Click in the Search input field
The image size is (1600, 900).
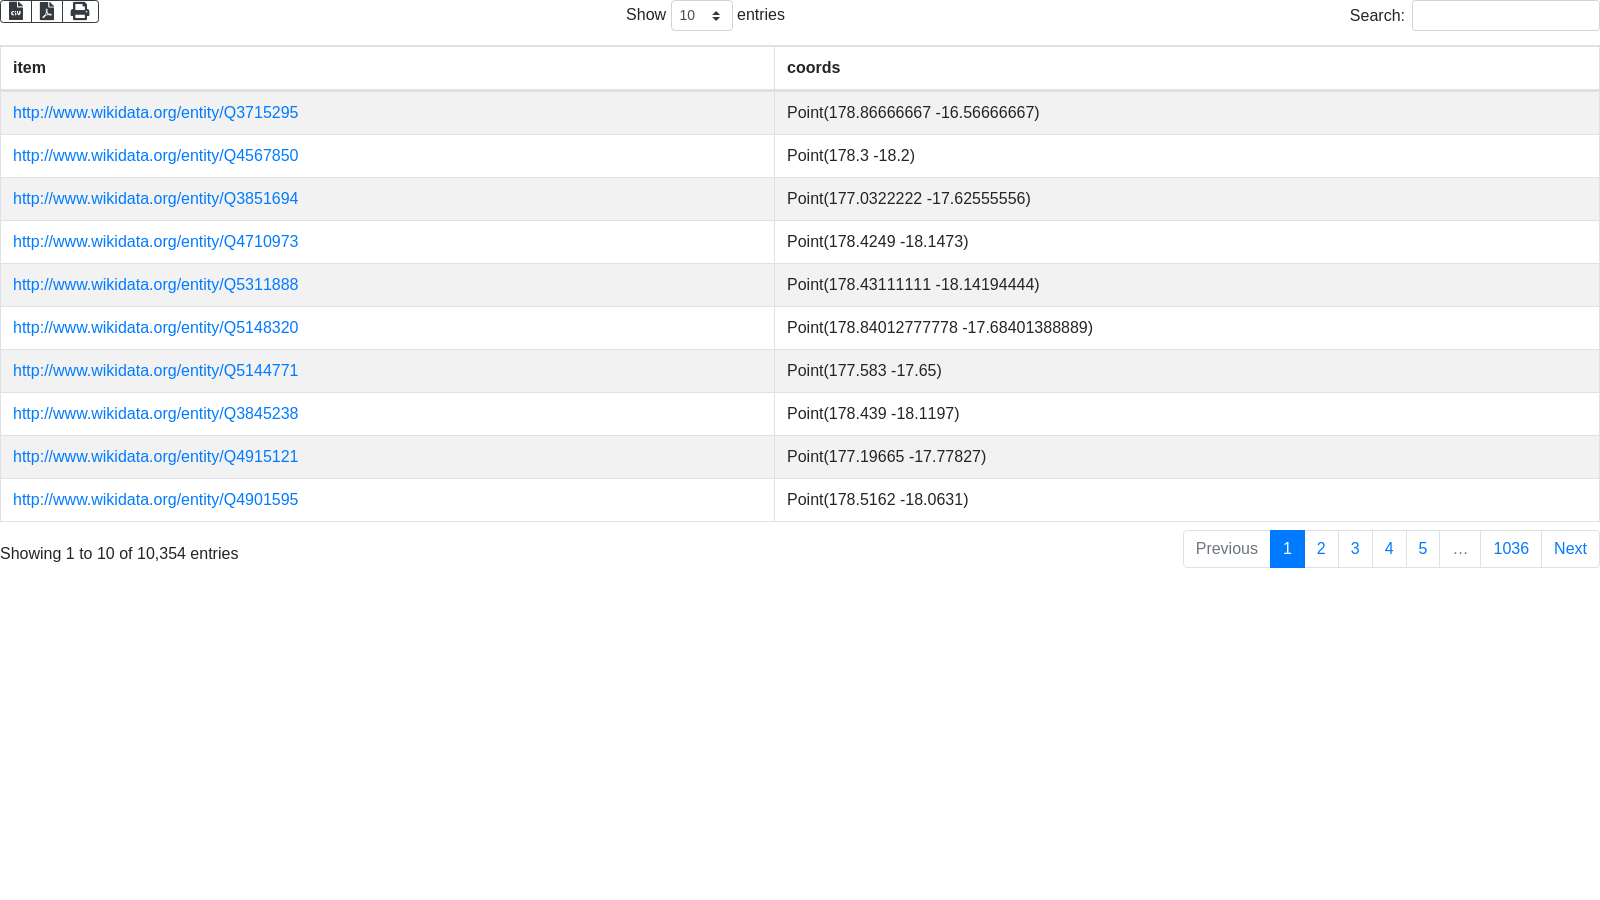(1505, 16)
